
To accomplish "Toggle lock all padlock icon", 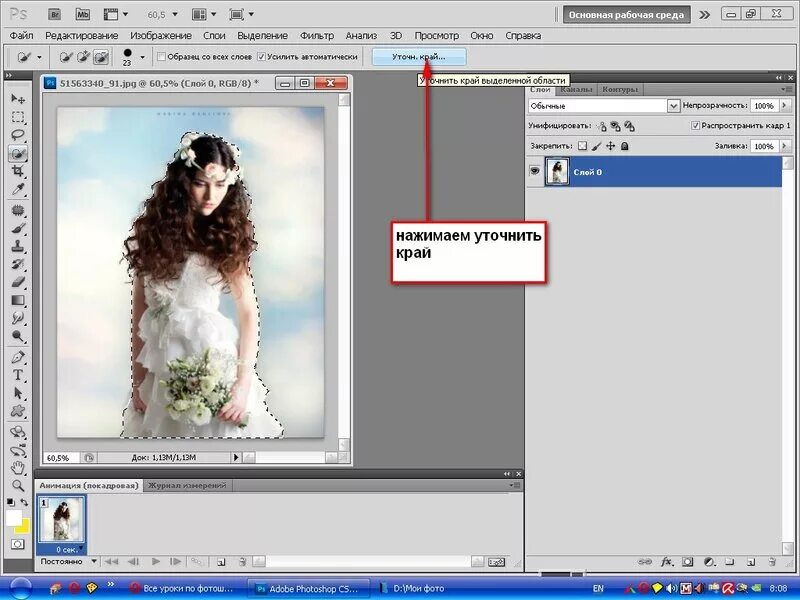I will 624,146.
